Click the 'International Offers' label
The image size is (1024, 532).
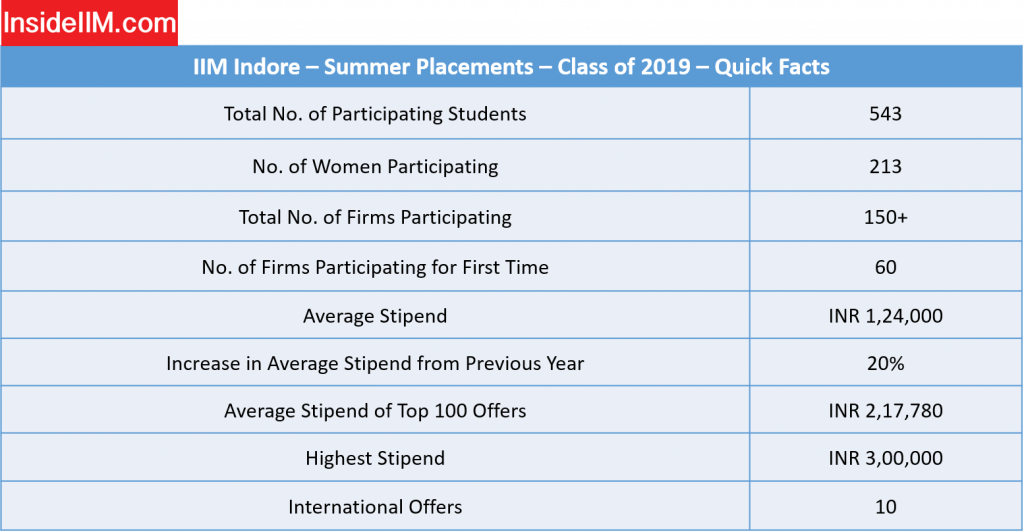click(375, 507)
